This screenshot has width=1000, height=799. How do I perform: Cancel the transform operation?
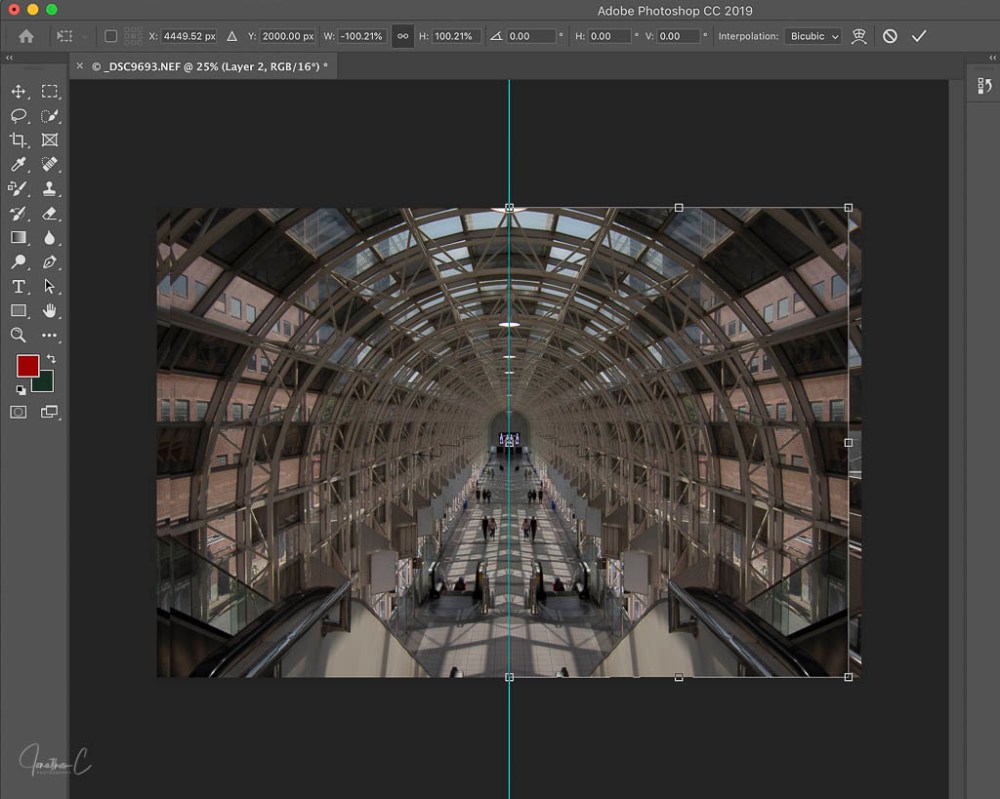[890, 36]
